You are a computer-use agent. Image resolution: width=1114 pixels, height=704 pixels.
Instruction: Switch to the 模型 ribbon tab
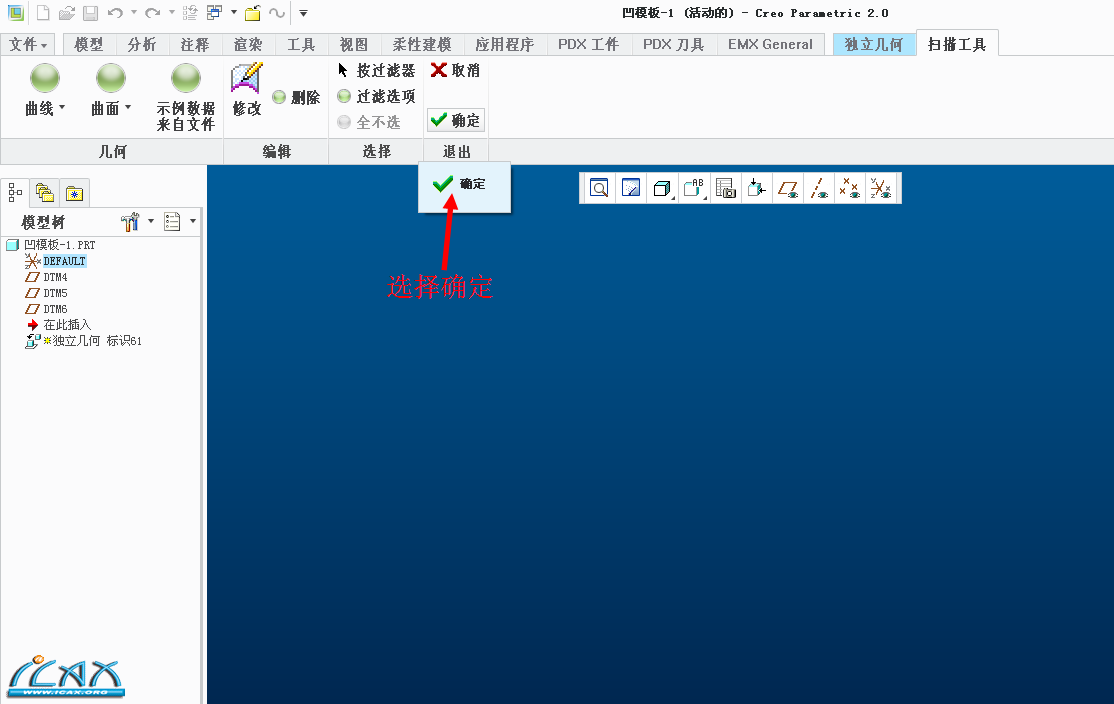coord(90,45)
